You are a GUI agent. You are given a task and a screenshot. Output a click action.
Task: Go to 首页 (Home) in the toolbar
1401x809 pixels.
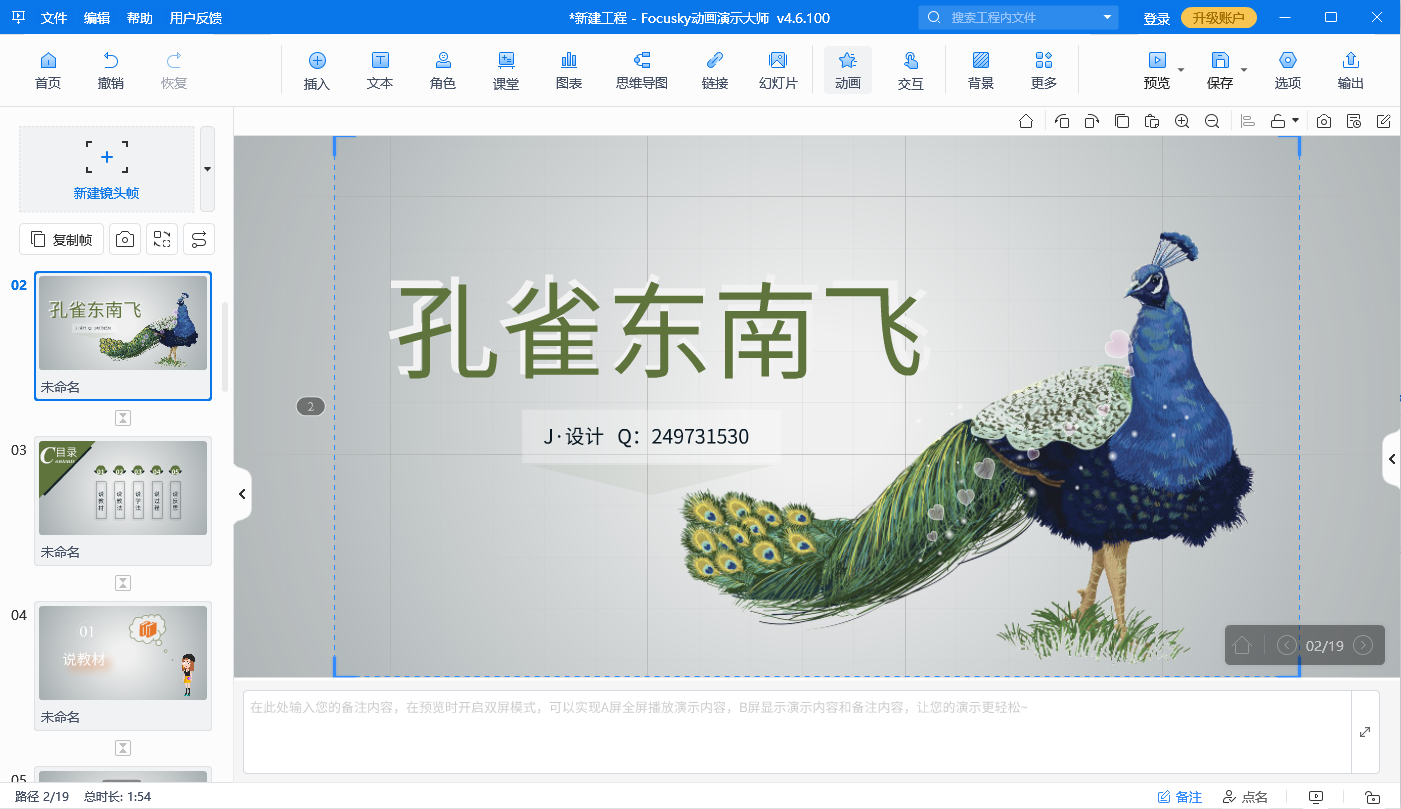48,71
